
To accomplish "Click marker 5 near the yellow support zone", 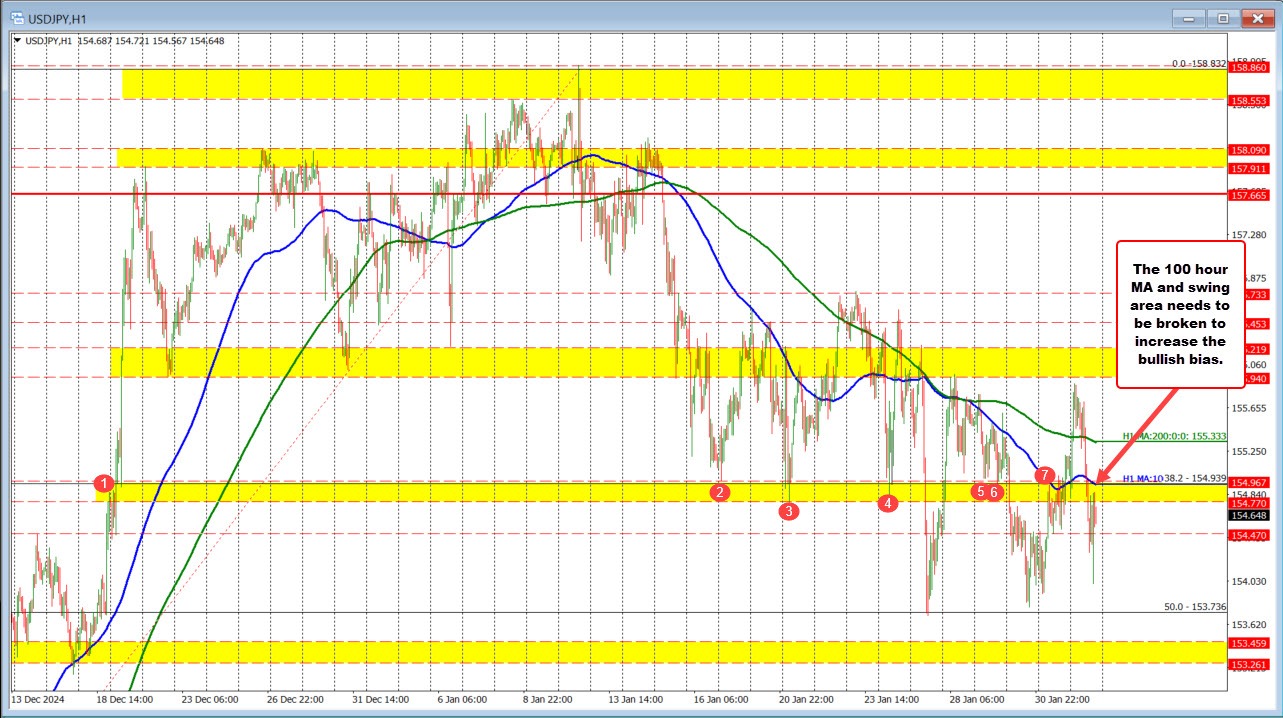I will coord(979,492).
